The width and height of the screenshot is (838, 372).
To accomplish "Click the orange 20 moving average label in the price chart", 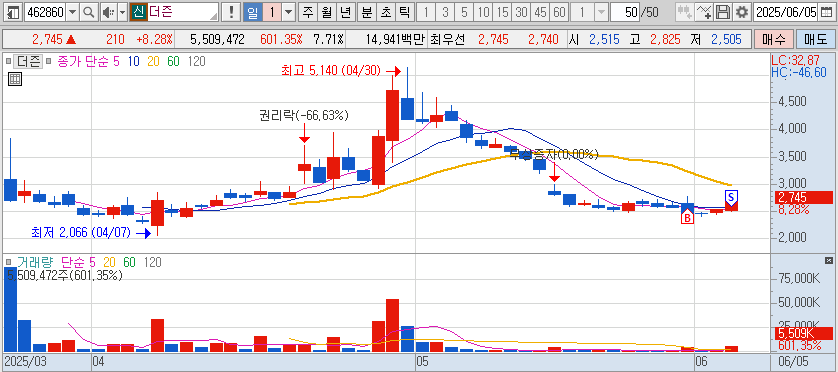I will (x=153, y=62).
